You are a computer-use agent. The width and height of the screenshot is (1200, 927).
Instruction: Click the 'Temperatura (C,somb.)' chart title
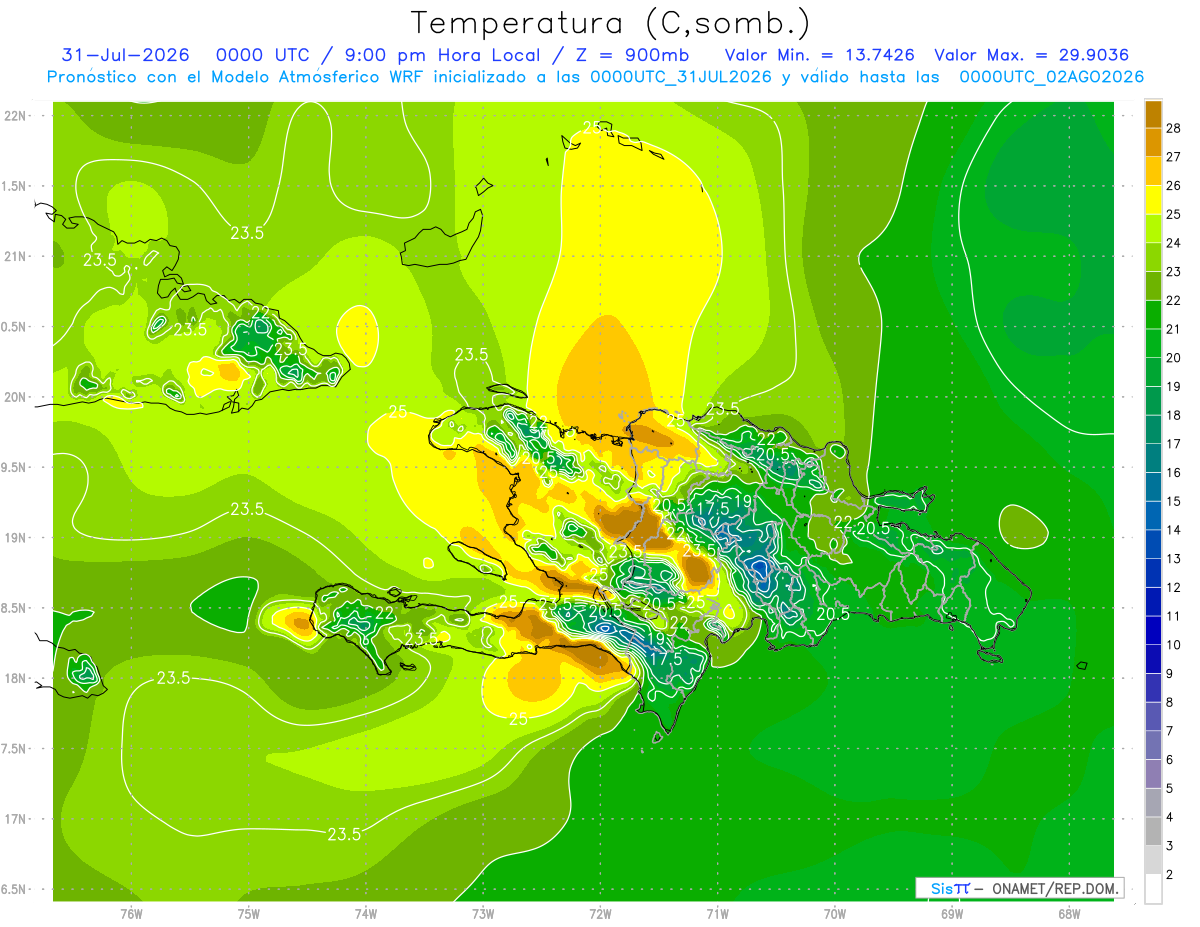click(610, 23)
